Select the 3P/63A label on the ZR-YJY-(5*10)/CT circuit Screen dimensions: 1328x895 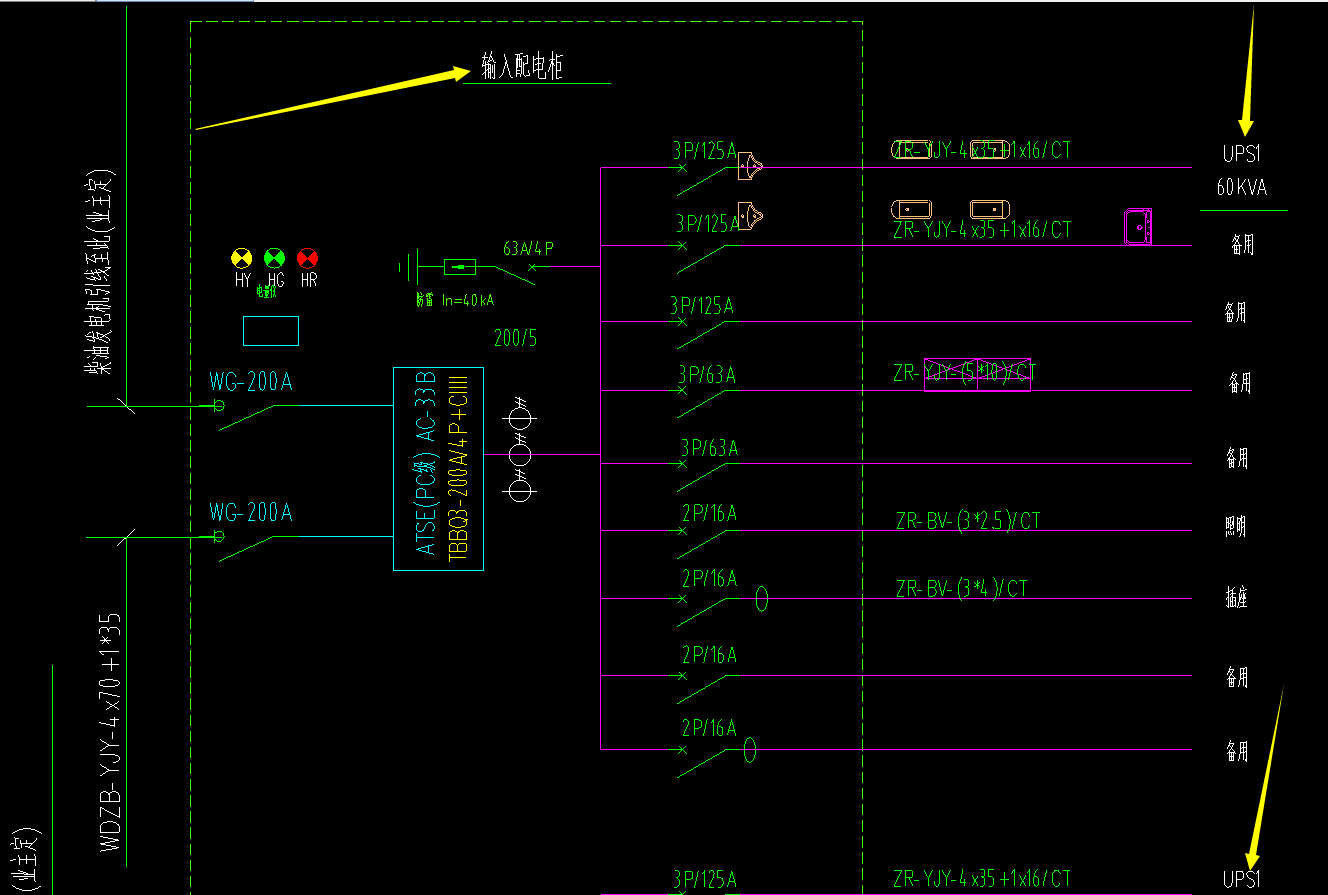[707, 375]
